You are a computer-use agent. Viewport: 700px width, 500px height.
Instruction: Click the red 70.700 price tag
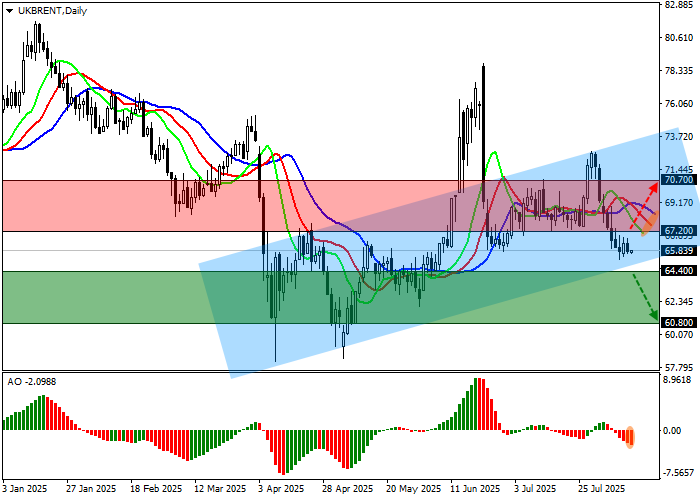[678, 181]
